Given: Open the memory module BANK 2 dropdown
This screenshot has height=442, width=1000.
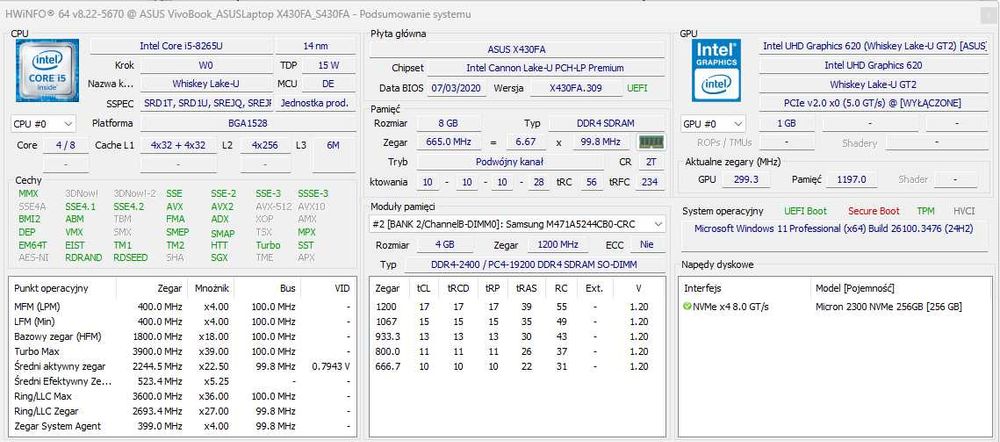Looking at the screenshot, I should (x=517, y=224).
